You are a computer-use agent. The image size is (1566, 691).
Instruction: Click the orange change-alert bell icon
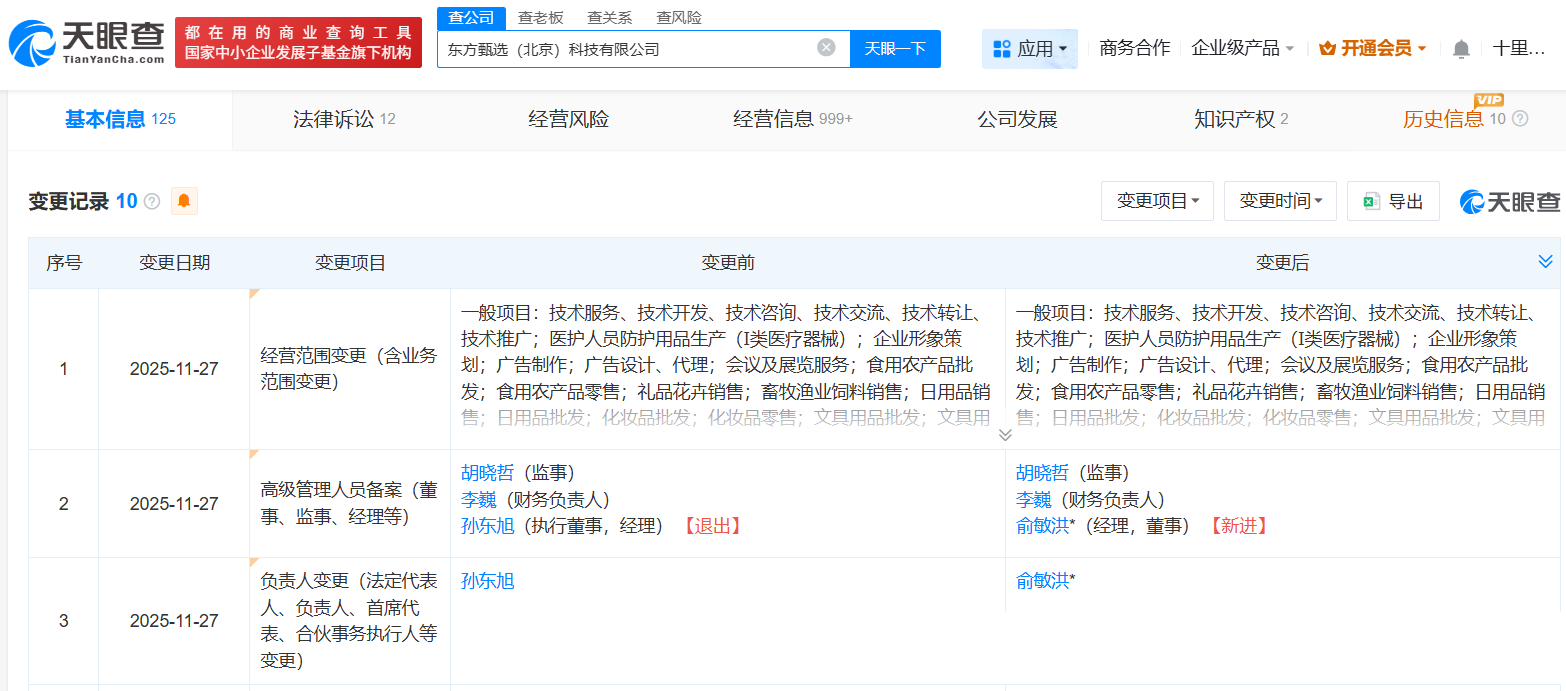[x=184, y=201]
